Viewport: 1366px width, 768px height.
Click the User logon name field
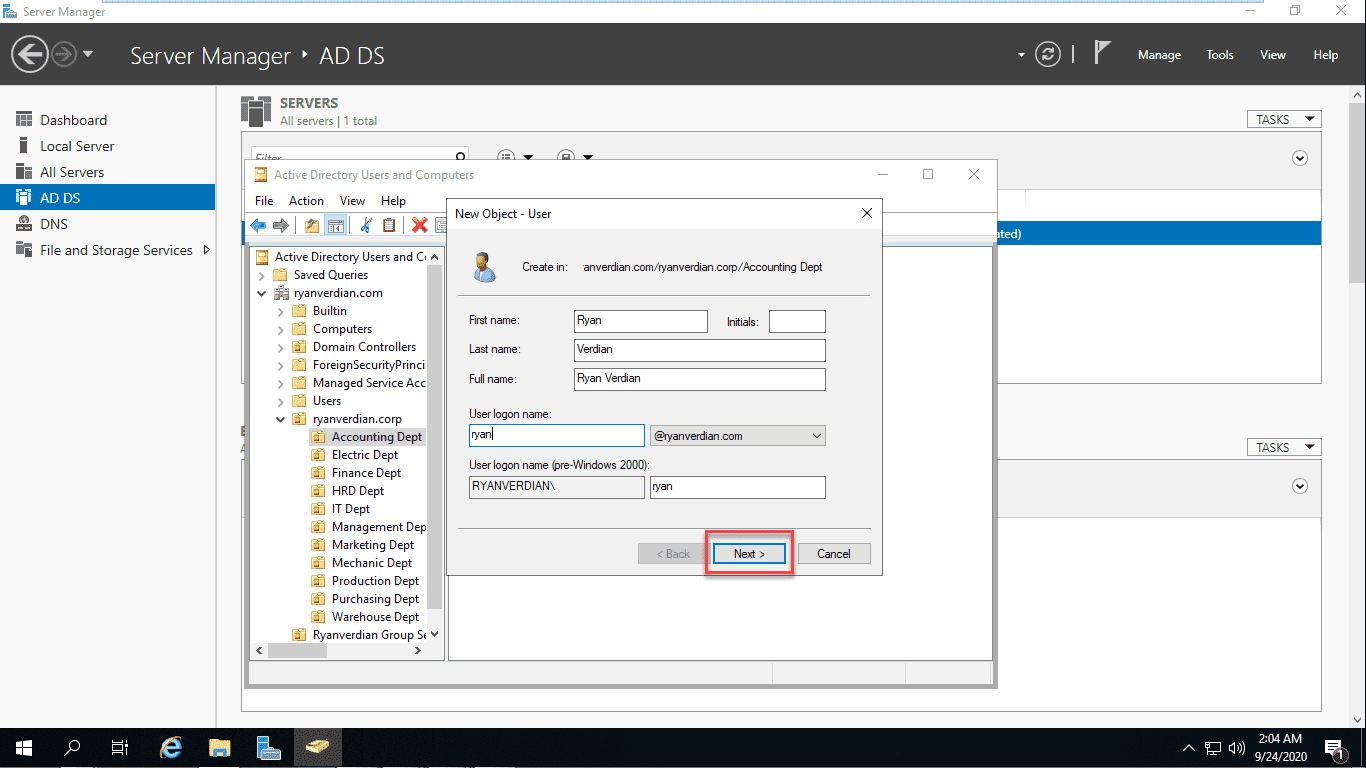(557, 435)
